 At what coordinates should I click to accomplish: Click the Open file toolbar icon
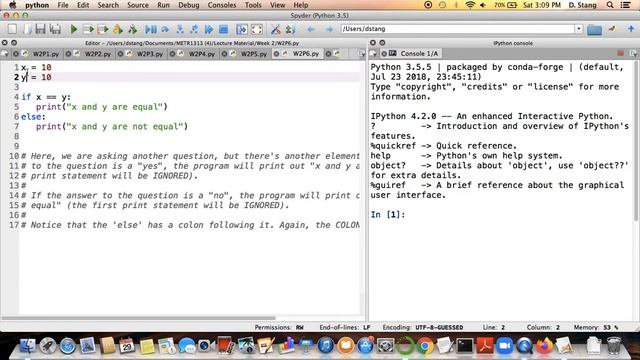[x=27, y=29]
